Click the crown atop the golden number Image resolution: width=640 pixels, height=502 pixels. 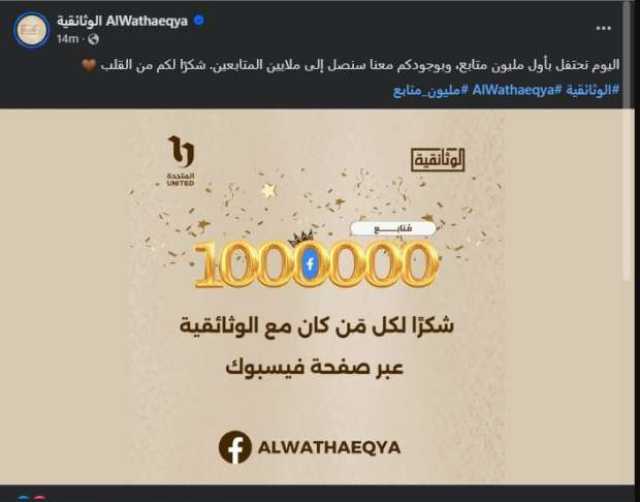(x=300, y=237)
